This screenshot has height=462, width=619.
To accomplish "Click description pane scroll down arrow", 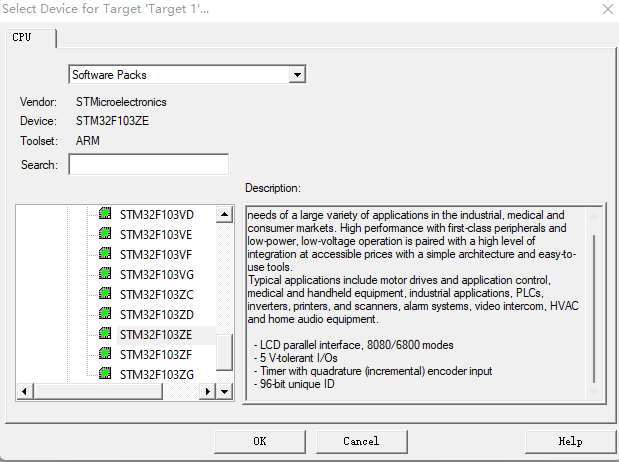I will pyautogui.click(x=594, y=391).
